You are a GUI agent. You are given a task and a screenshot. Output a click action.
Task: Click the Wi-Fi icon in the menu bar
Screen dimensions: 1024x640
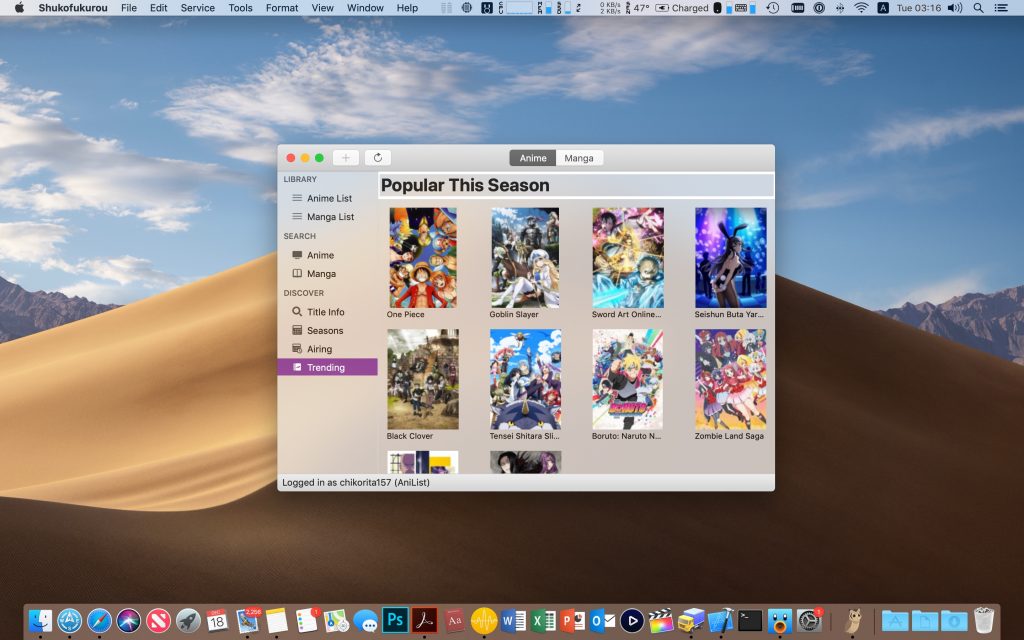[861, 8]
